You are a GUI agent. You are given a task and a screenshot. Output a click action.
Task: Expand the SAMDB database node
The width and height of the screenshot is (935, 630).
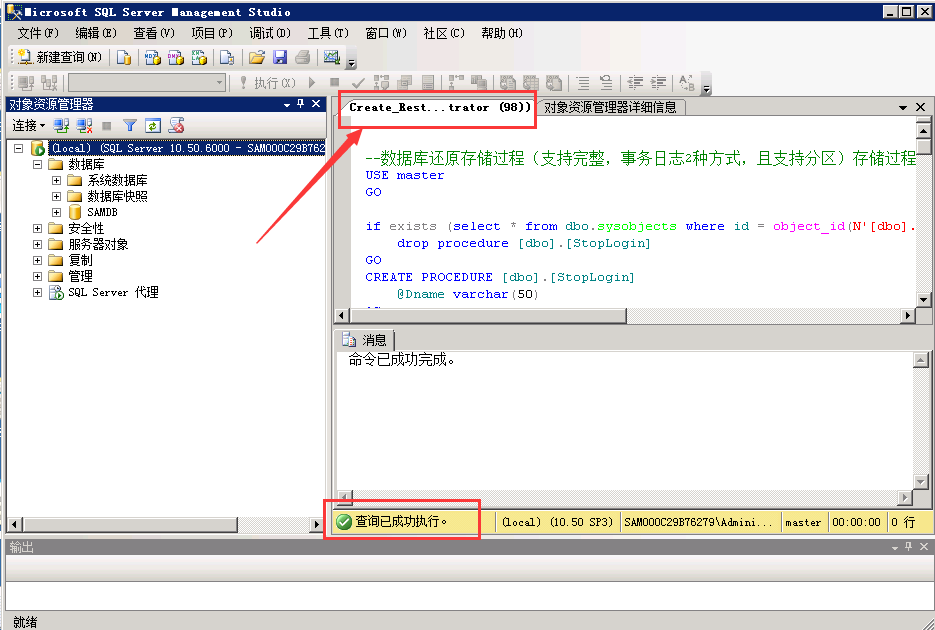[x=57, y=212]
